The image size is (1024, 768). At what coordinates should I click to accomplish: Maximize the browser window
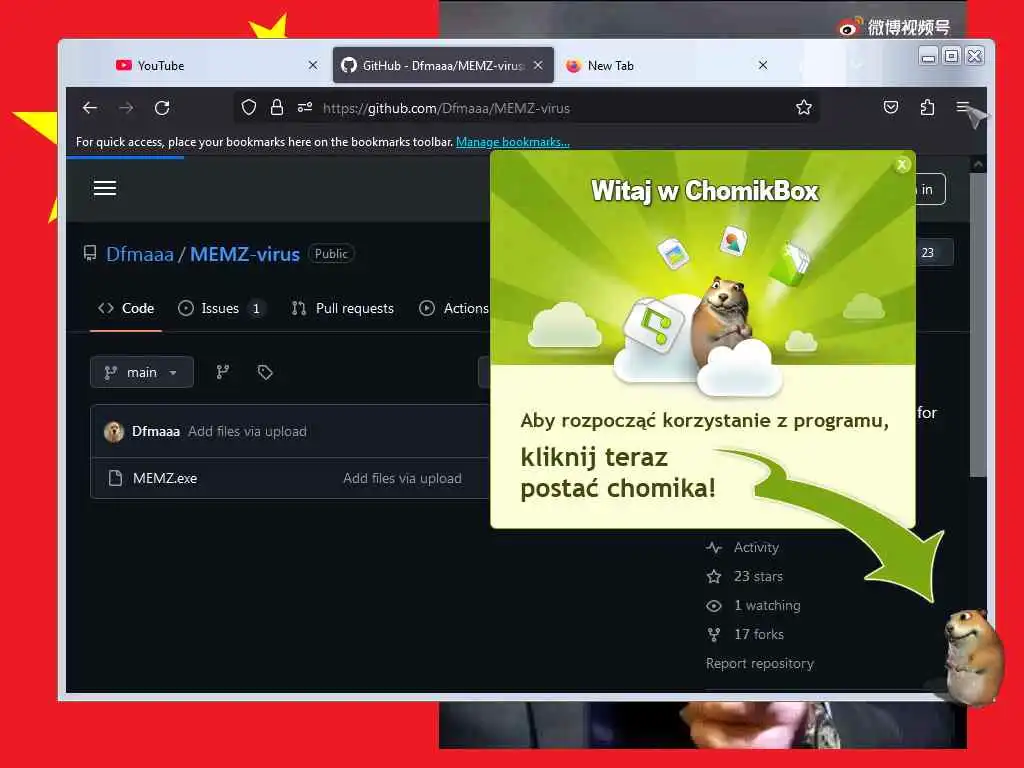(x=951, y=56)
